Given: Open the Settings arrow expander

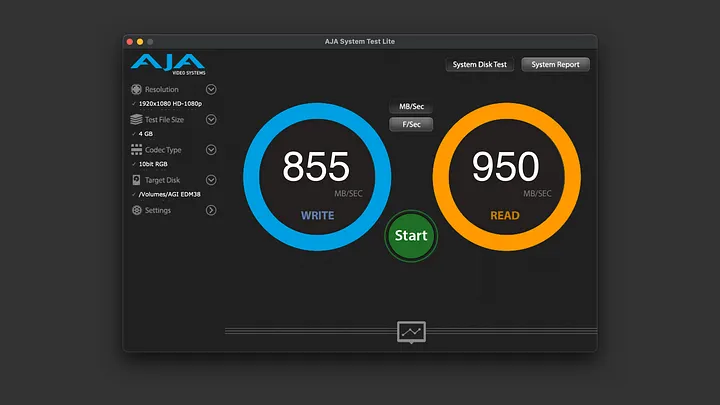Looking at the screenshot, I should [211, 210].
